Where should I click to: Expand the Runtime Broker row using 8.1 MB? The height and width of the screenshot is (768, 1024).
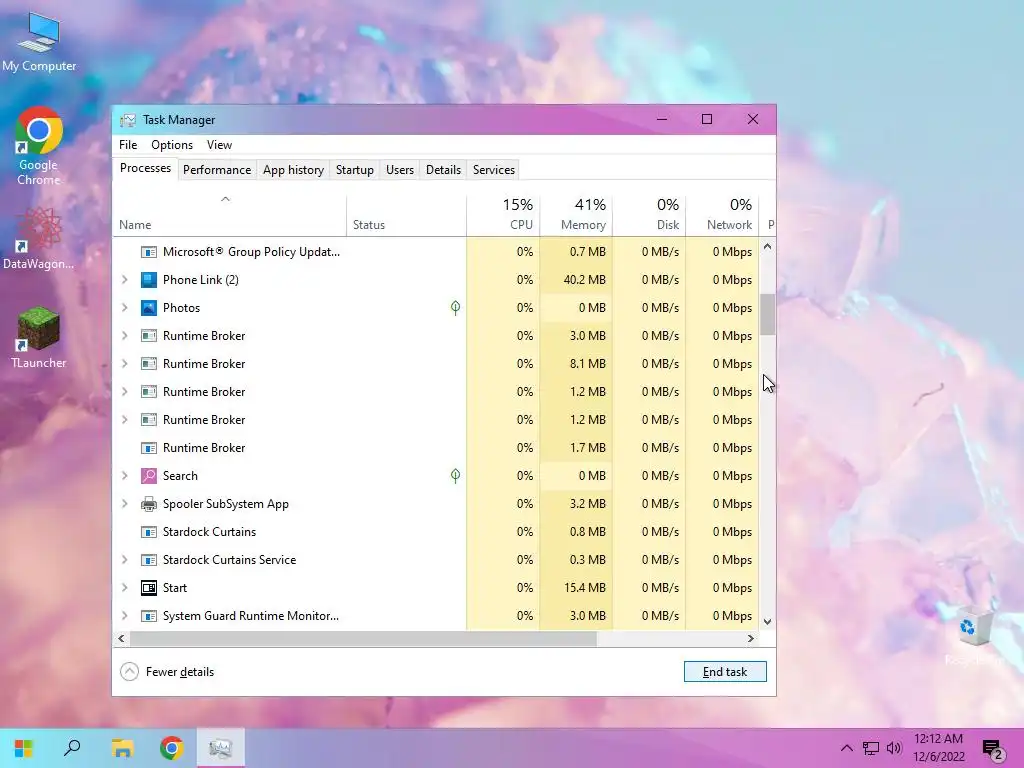coord(125,364)
